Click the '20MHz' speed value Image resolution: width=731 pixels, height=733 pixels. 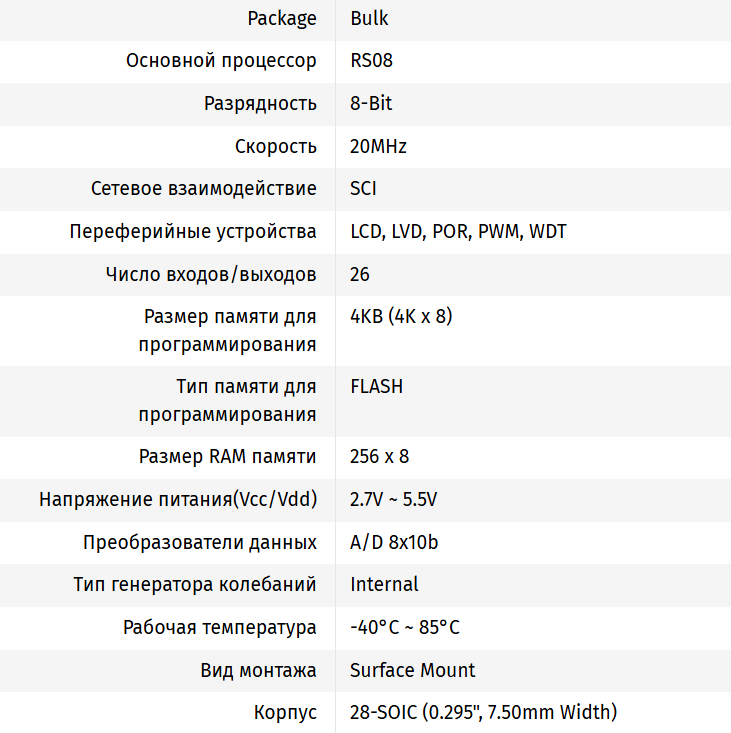pos(378,147)
